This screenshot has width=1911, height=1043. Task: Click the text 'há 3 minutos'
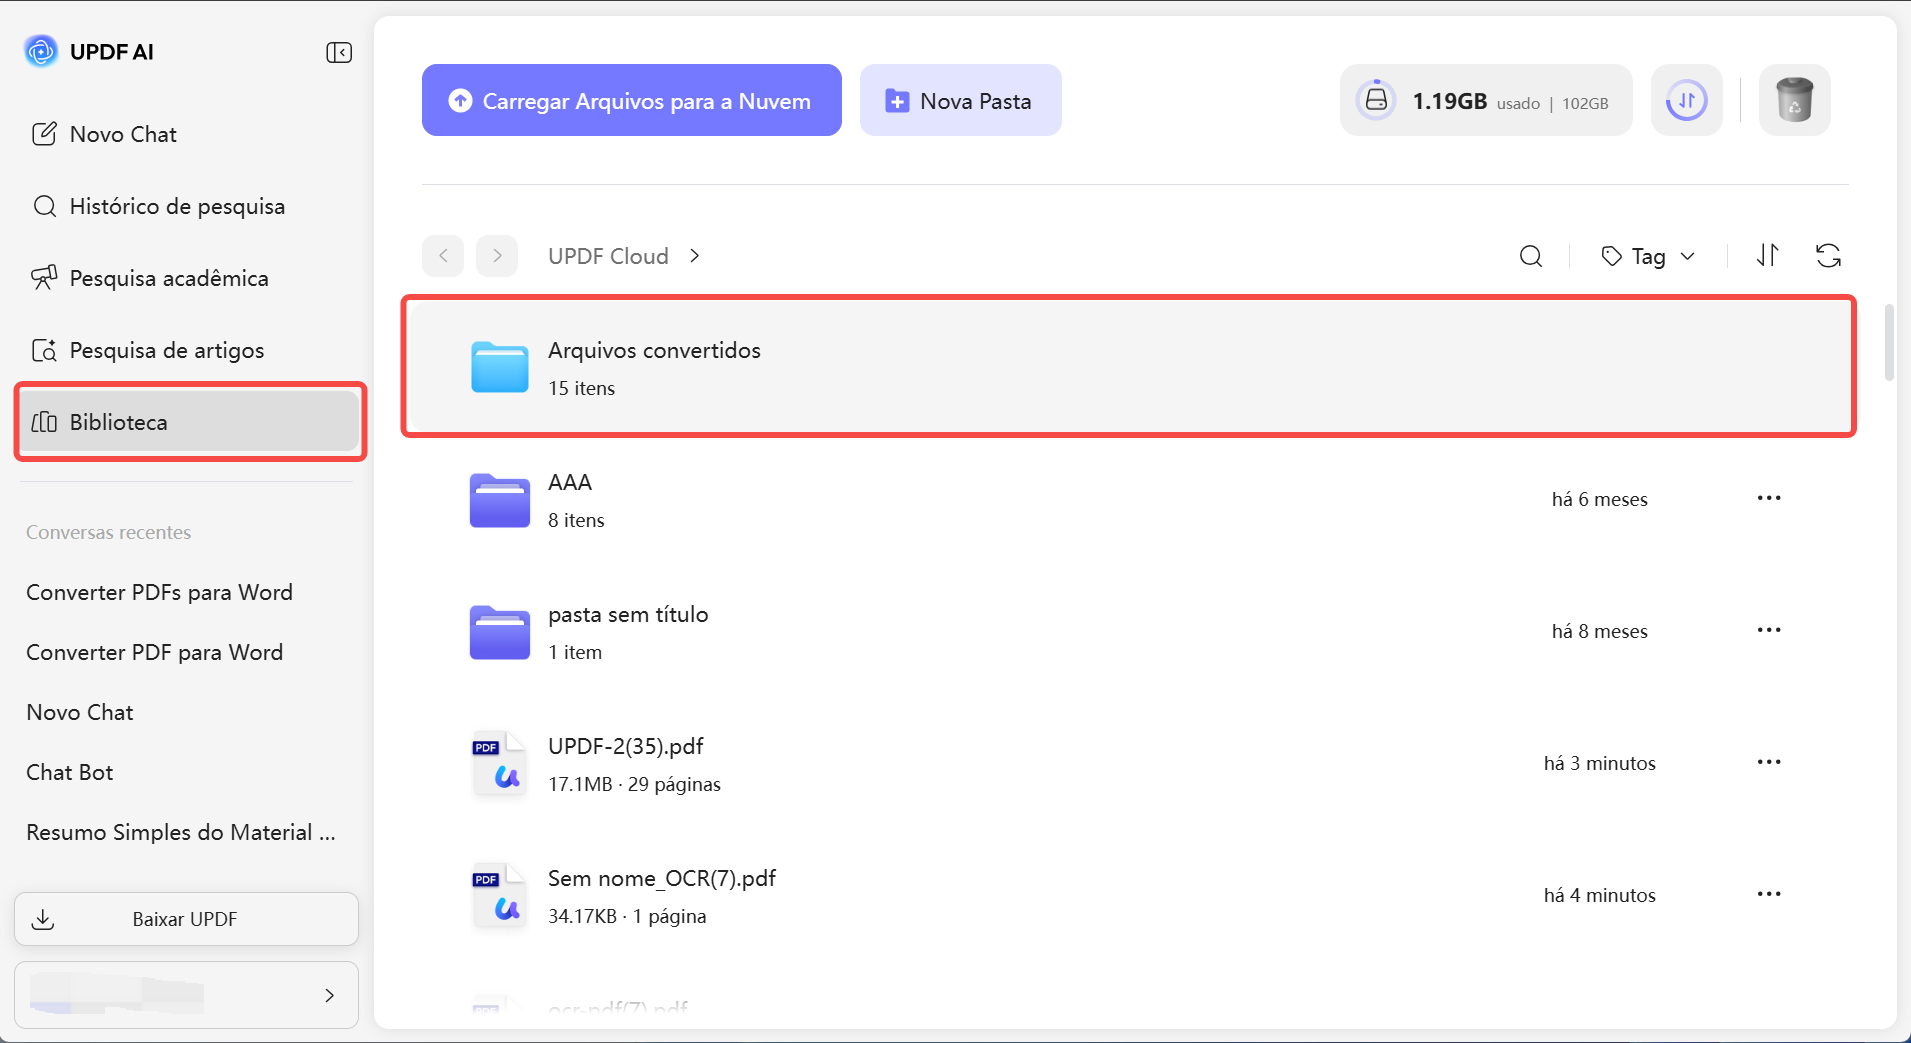coord(1599,763)
